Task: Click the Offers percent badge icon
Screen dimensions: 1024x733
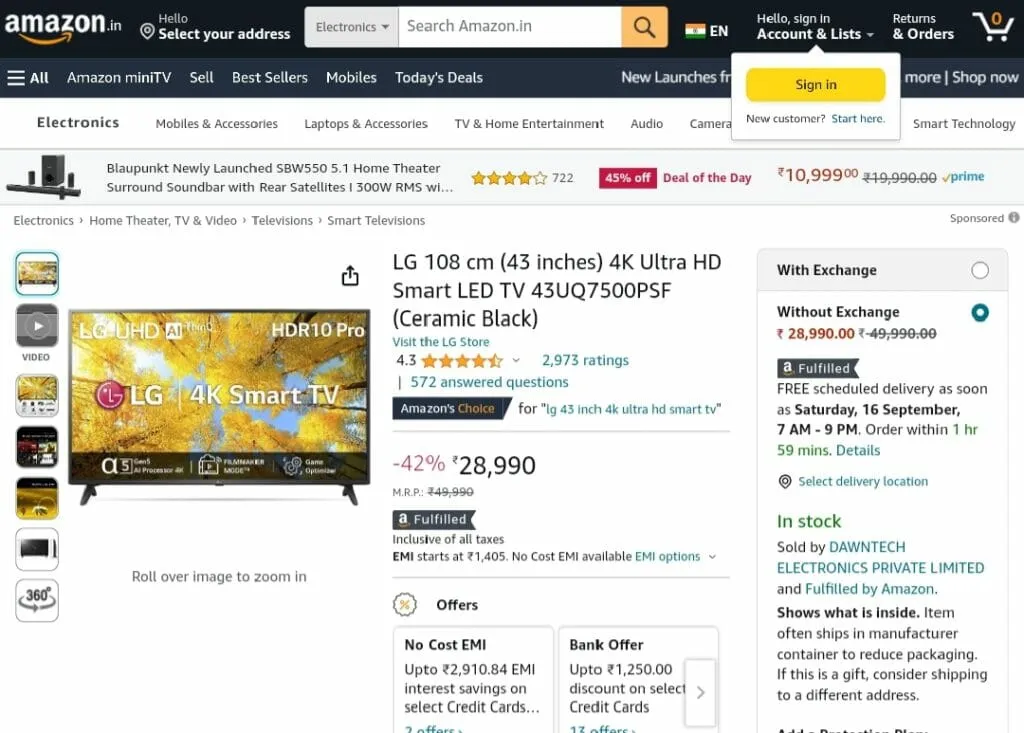Action: coord(405,604)
